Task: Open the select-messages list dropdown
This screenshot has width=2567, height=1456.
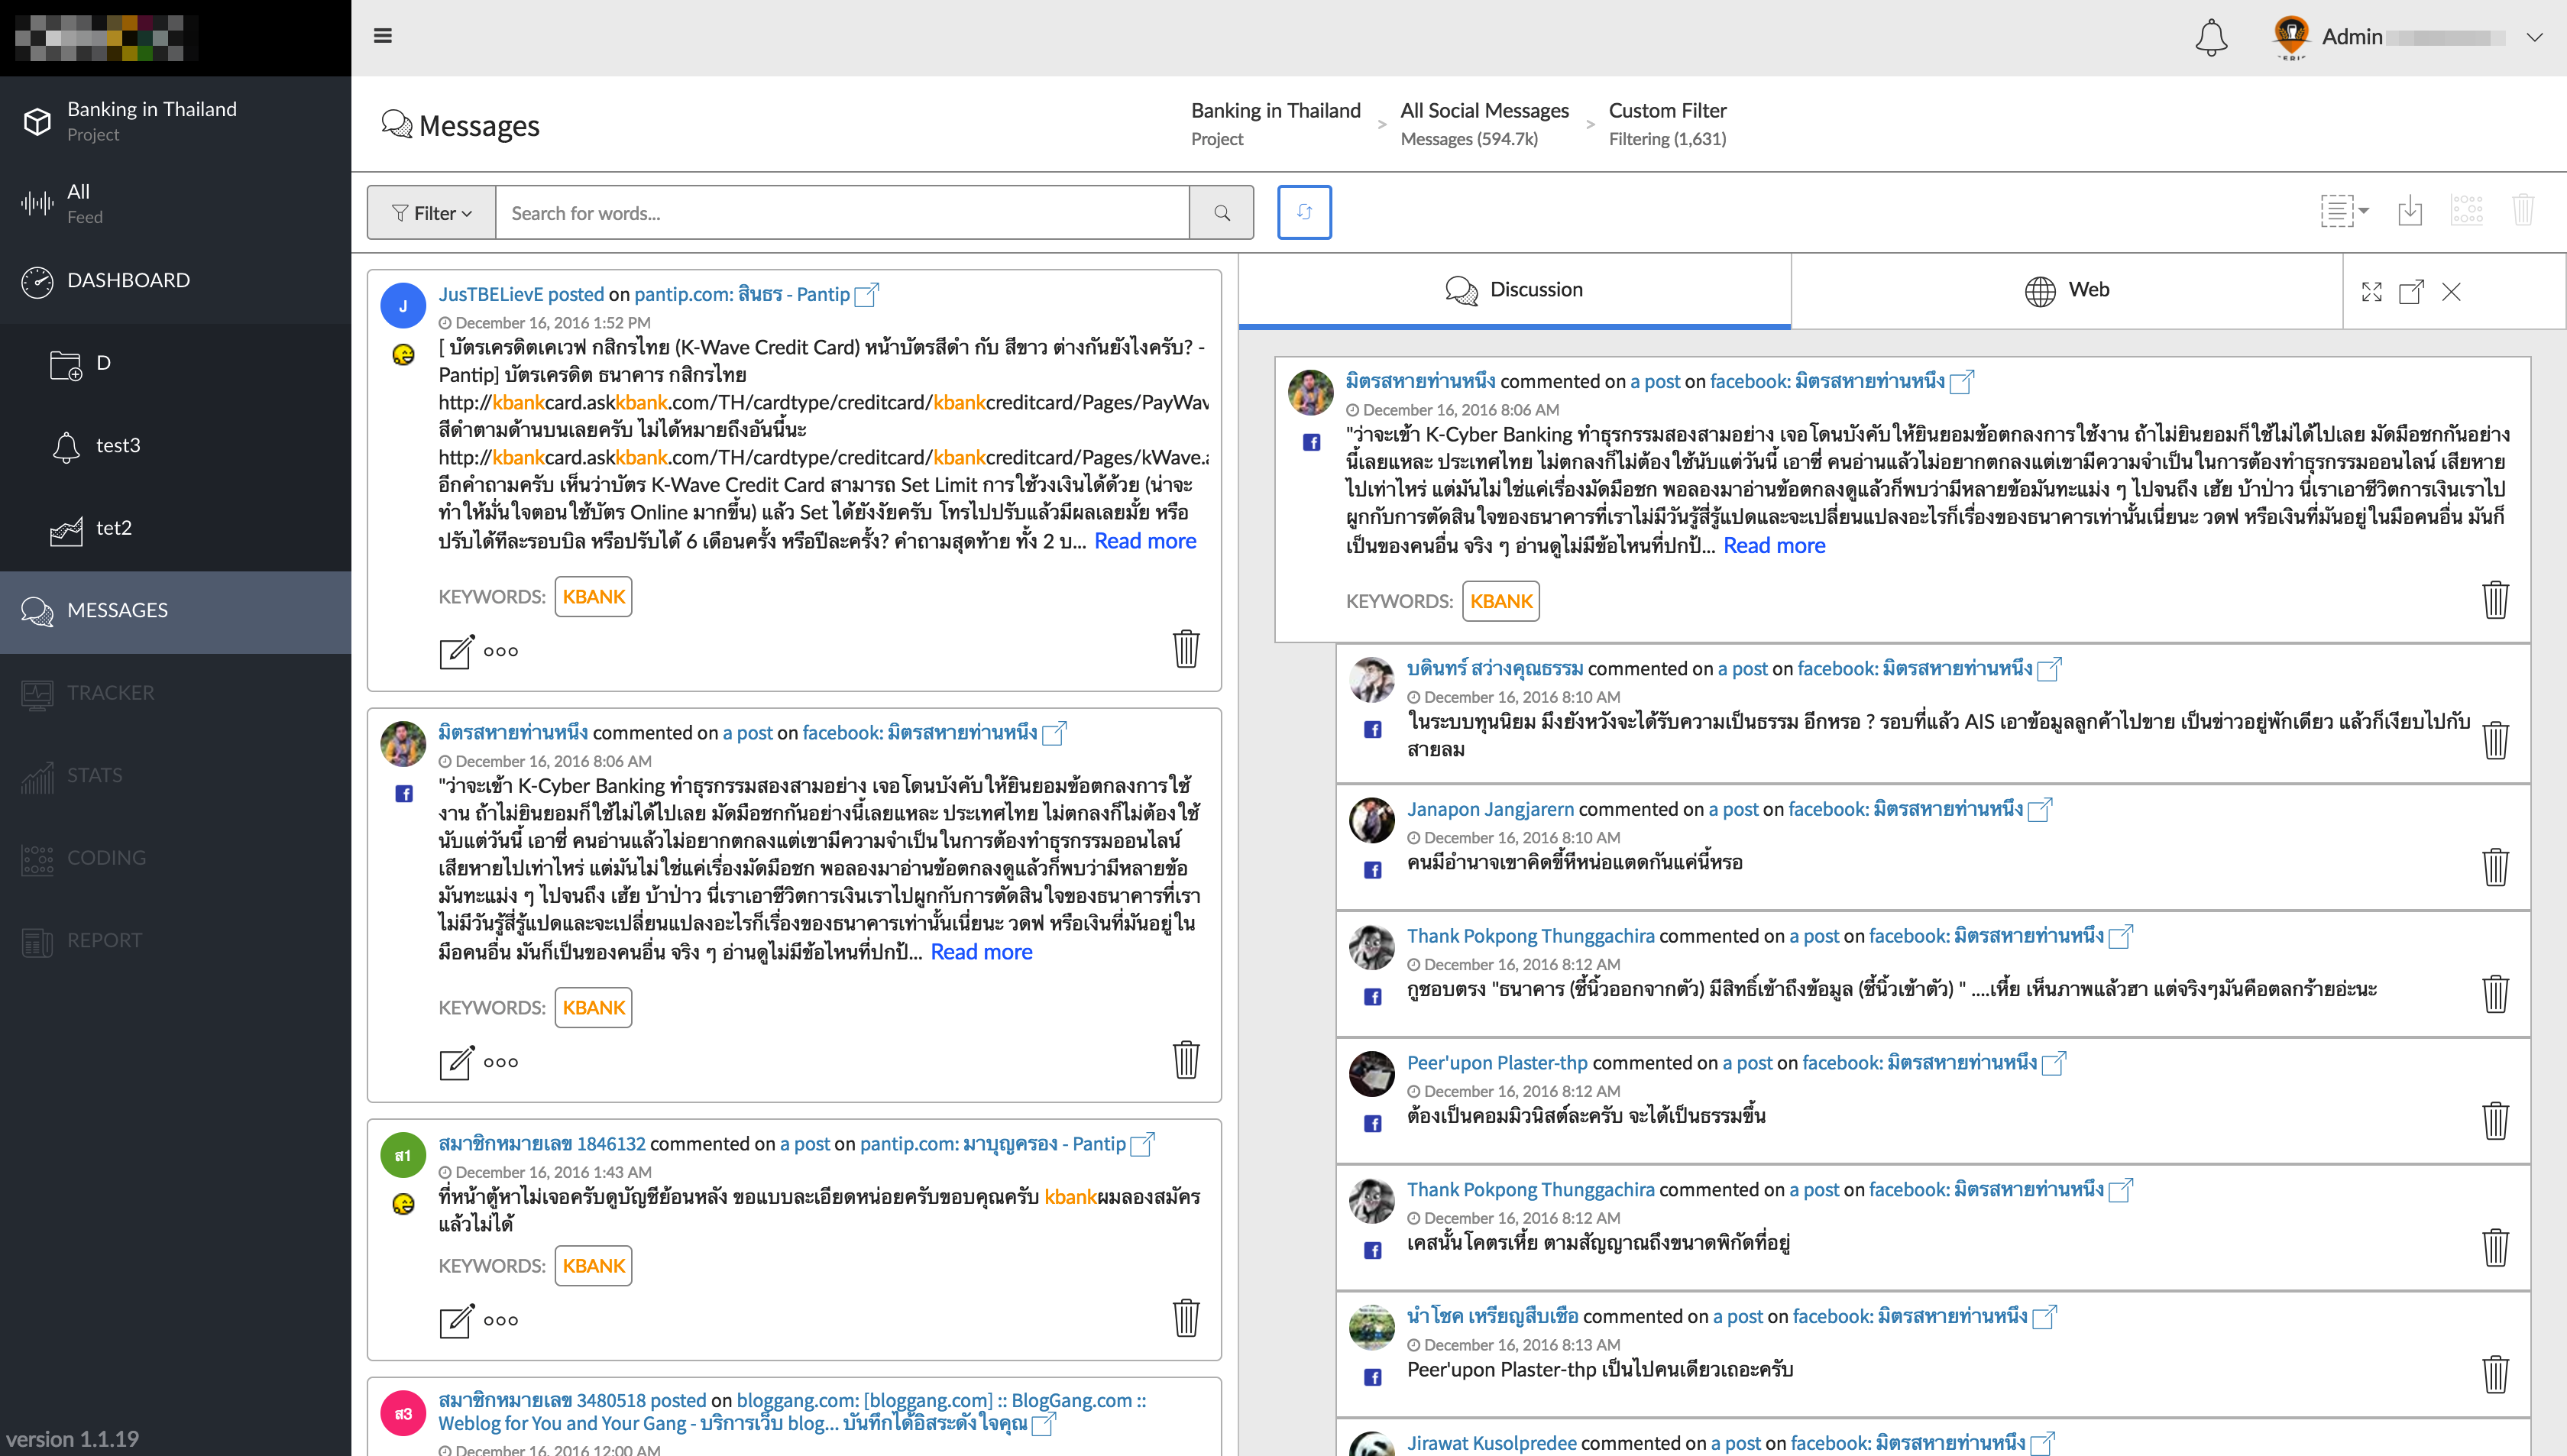Action: [x=2344, y=211]
